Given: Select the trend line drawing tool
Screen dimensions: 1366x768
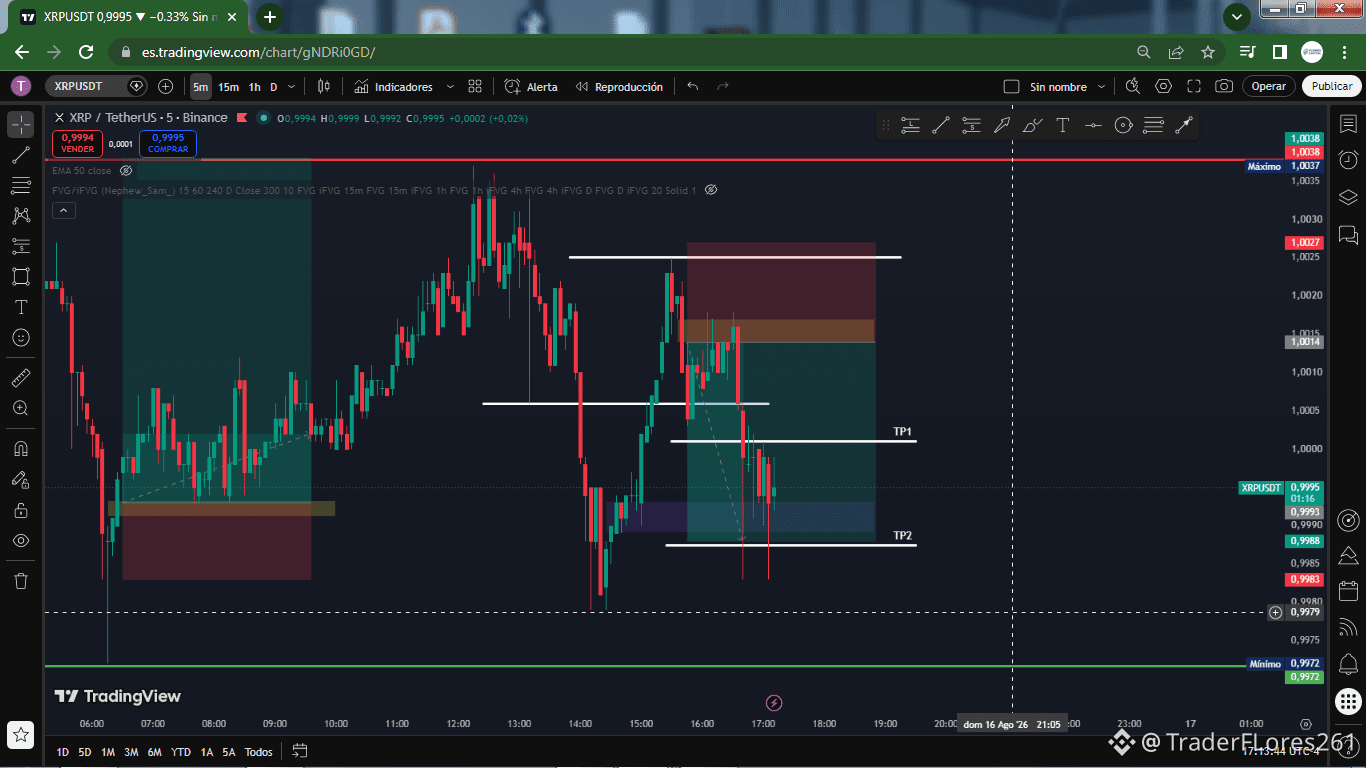Looking at the screenshot, I should point(21,155).
